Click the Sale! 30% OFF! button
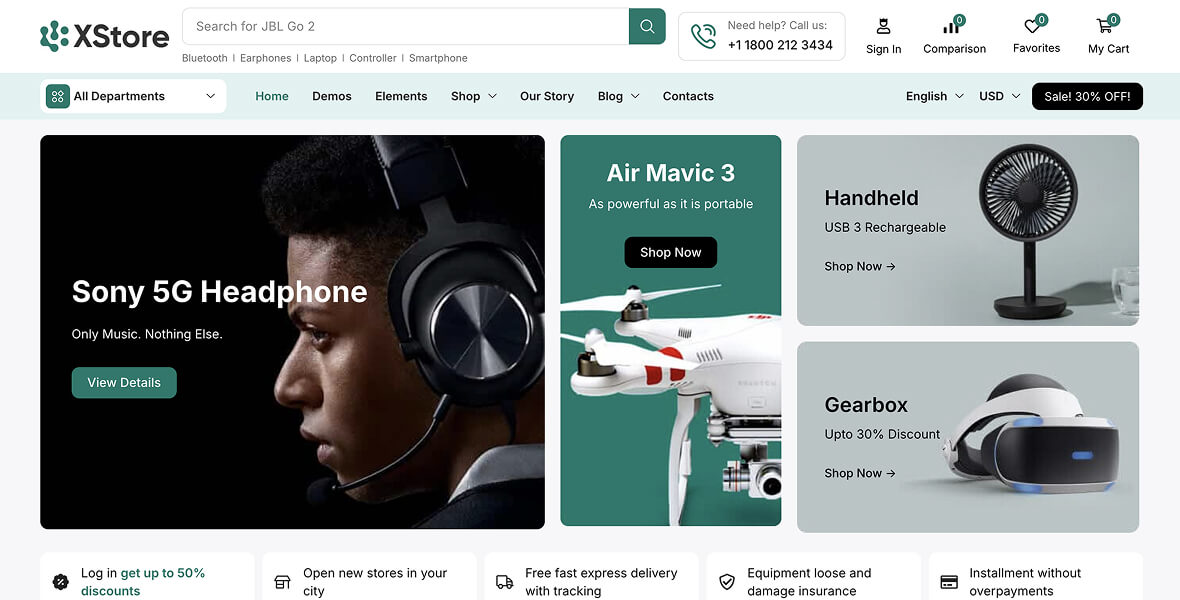1180x600 pixels. click(1087, 96)
